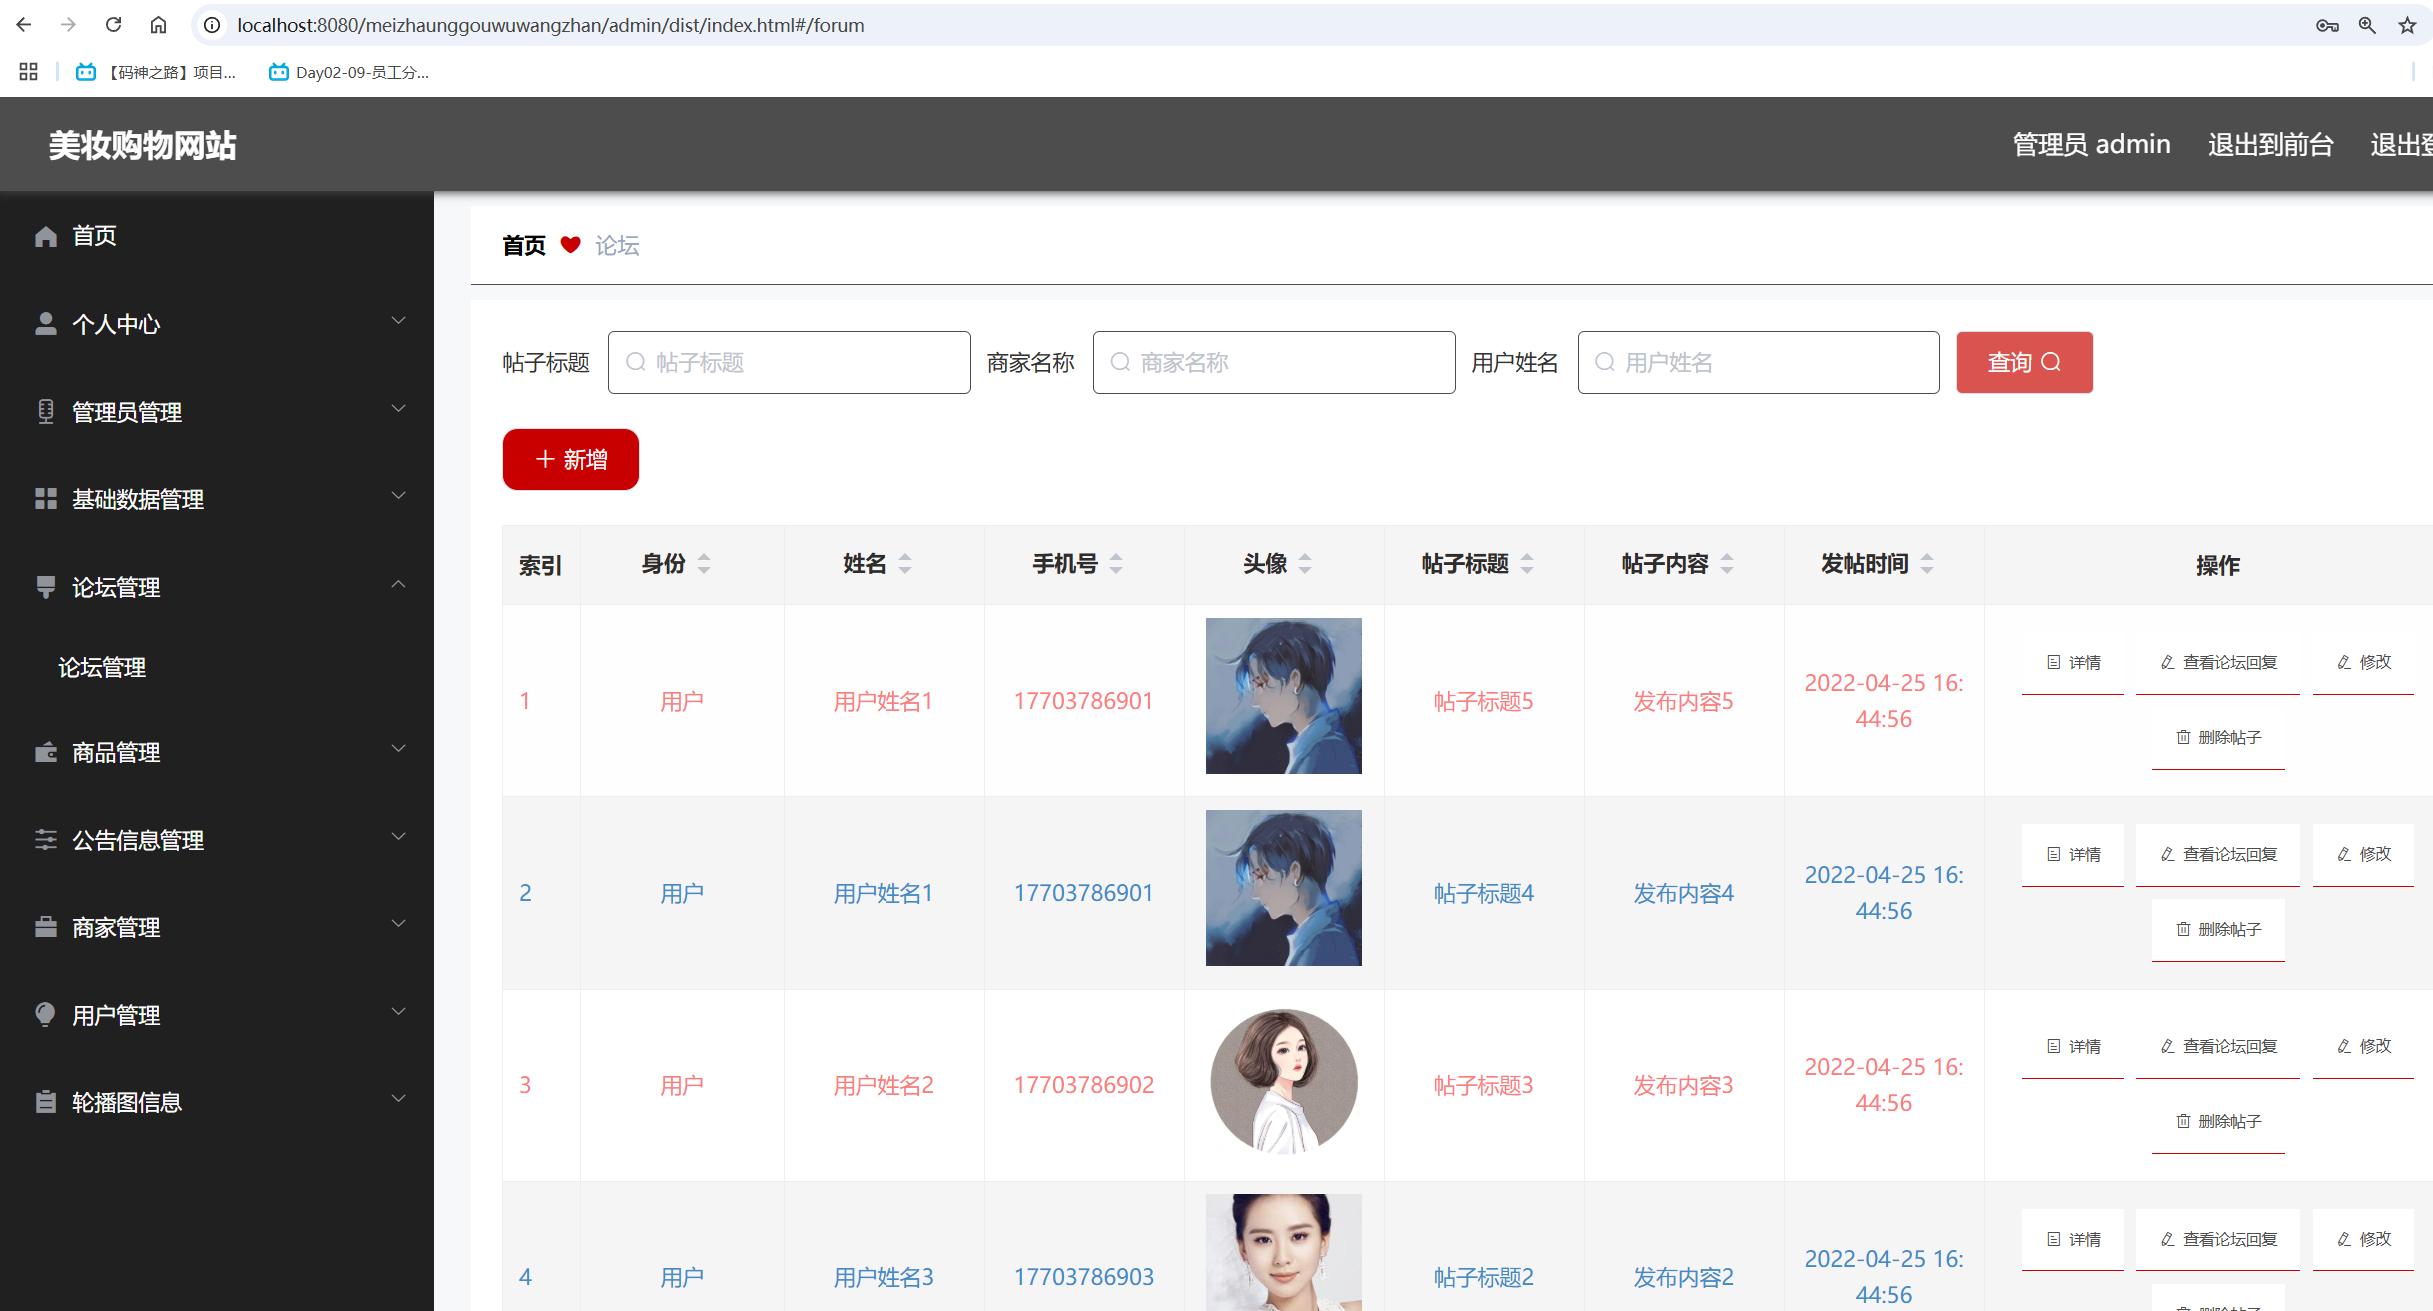Click the browser home icon
Screen dimensions: 2433x1311
coord(158,25)
